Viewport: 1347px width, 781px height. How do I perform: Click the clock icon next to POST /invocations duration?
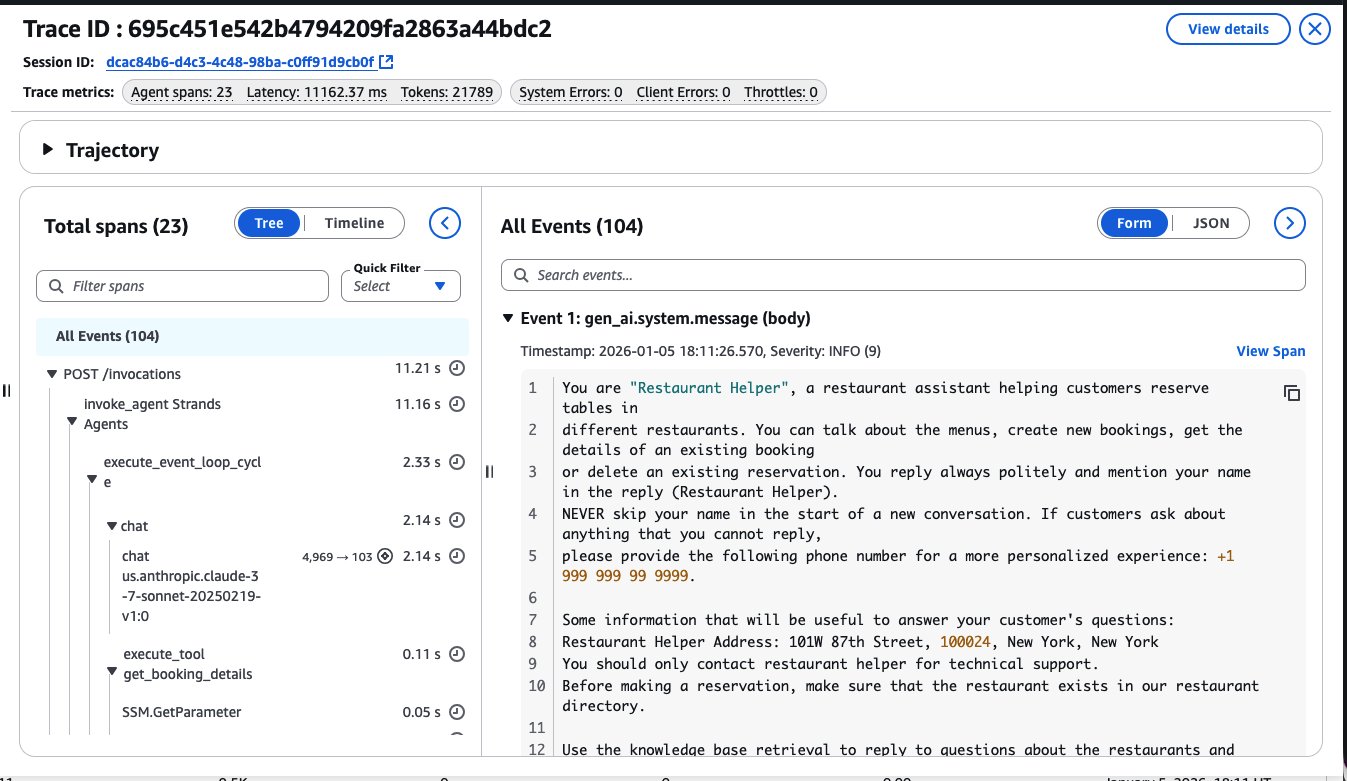click(456, 373)
